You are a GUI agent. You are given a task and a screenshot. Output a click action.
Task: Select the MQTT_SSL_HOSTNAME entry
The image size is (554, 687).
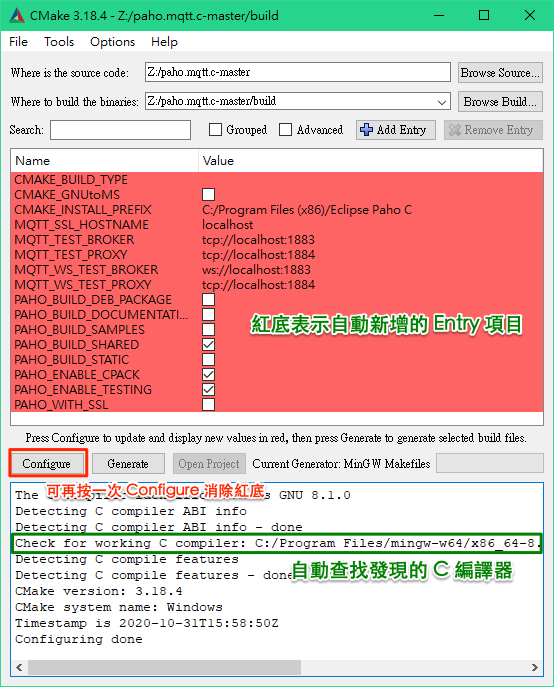[82, 225]
